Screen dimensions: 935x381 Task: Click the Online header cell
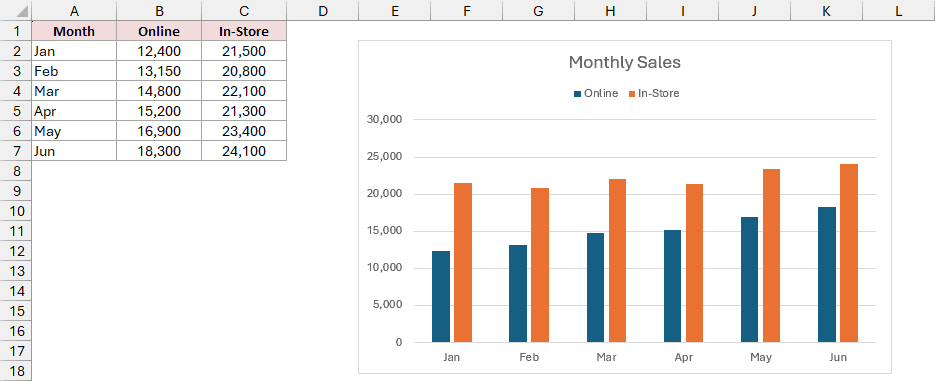pyautogui.click(x=159, y=31)
